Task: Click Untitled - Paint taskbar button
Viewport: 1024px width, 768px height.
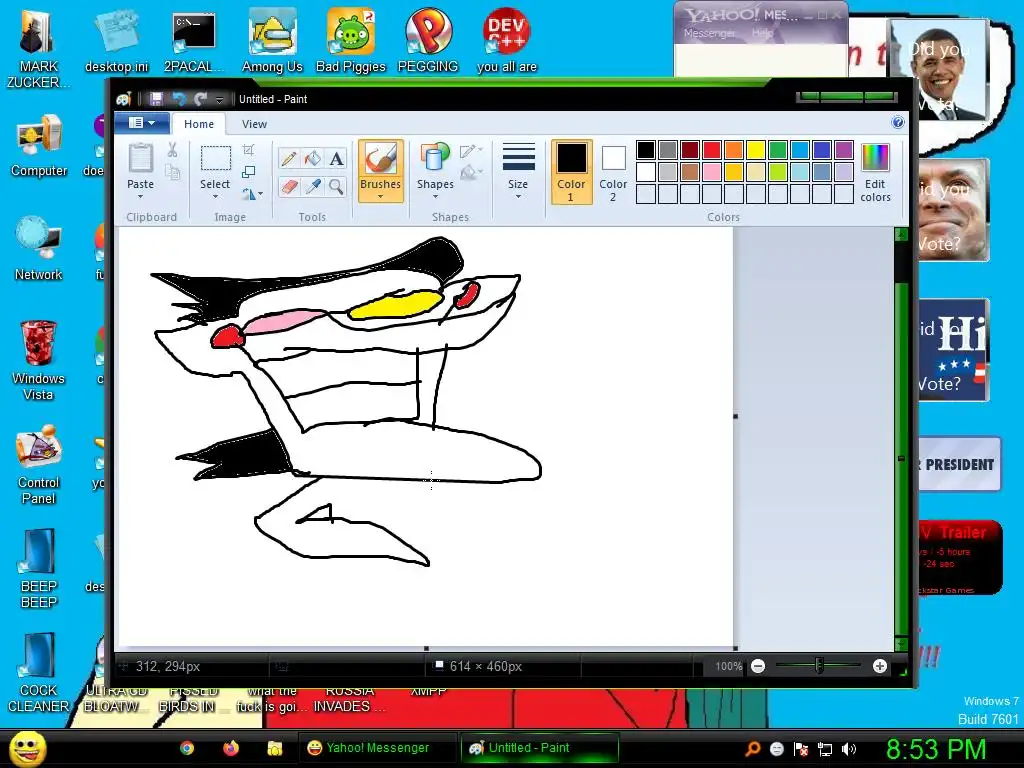Action: [539, 748]
